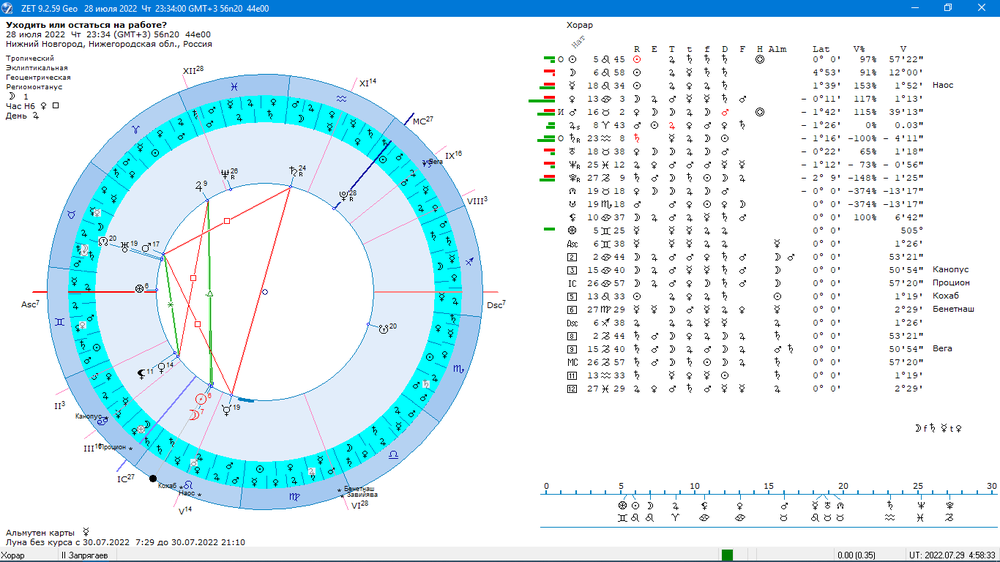The image size is (1000, 562).
Task: Click retrograde Pluto glyph in the chart wheel
Action: tap(345, 196)
